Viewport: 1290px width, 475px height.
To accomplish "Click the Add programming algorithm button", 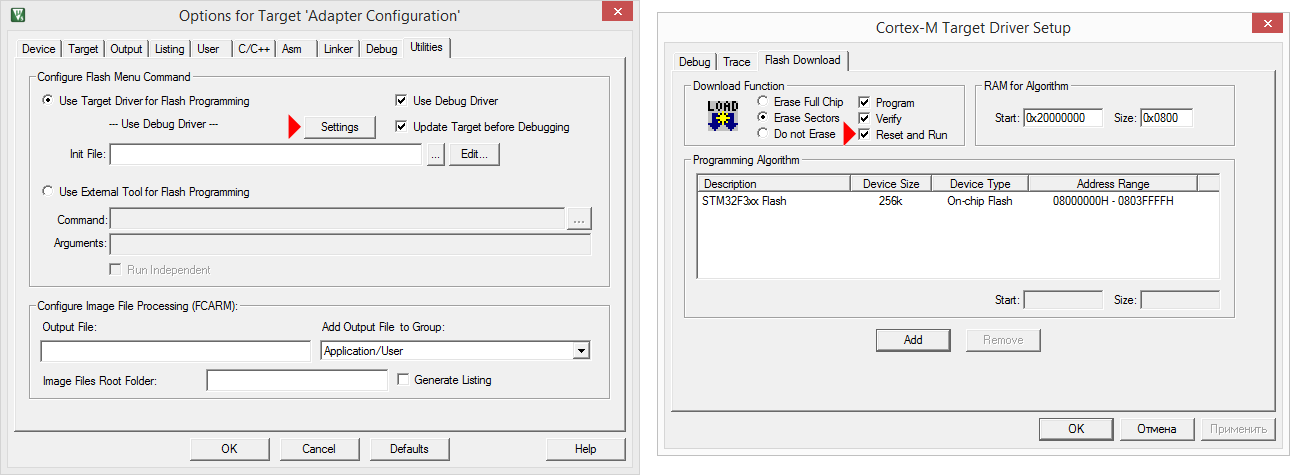I will (x=913, y=340).
